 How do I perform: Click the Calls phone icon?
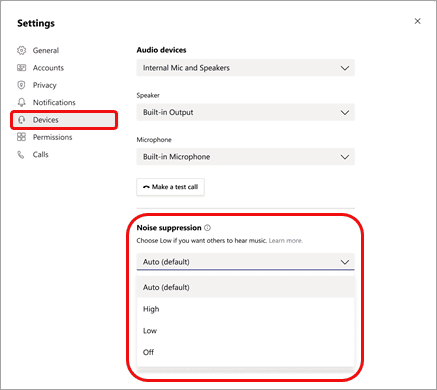(x=21, y=155)
